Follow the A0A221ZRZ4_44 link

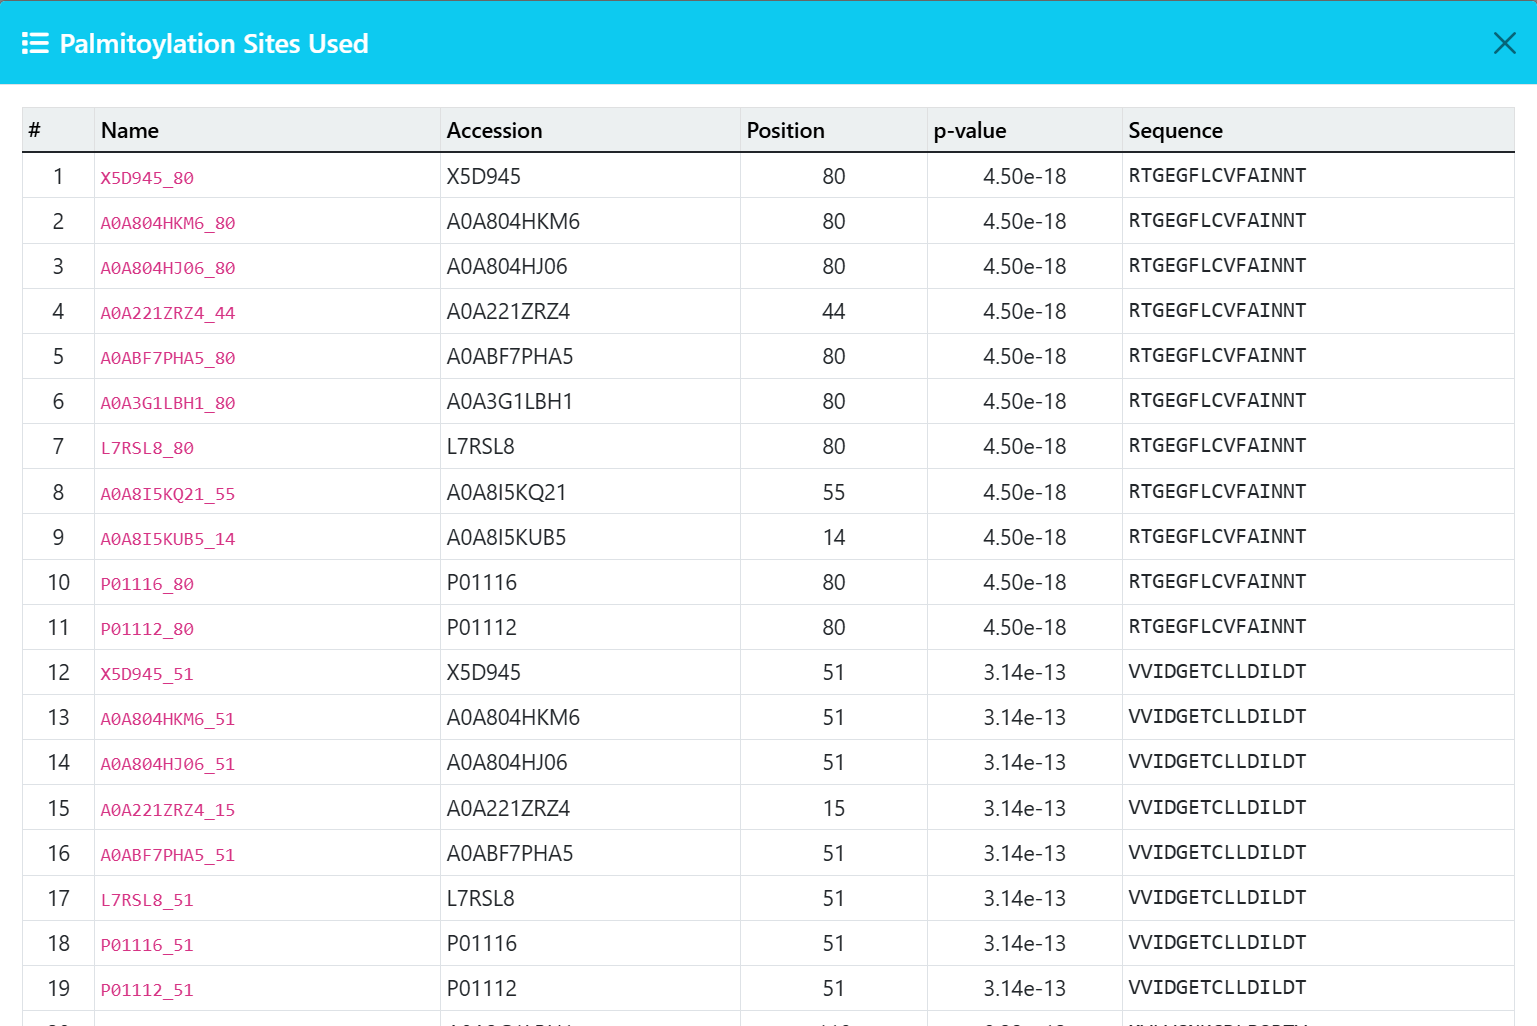(x=168, y=313)
